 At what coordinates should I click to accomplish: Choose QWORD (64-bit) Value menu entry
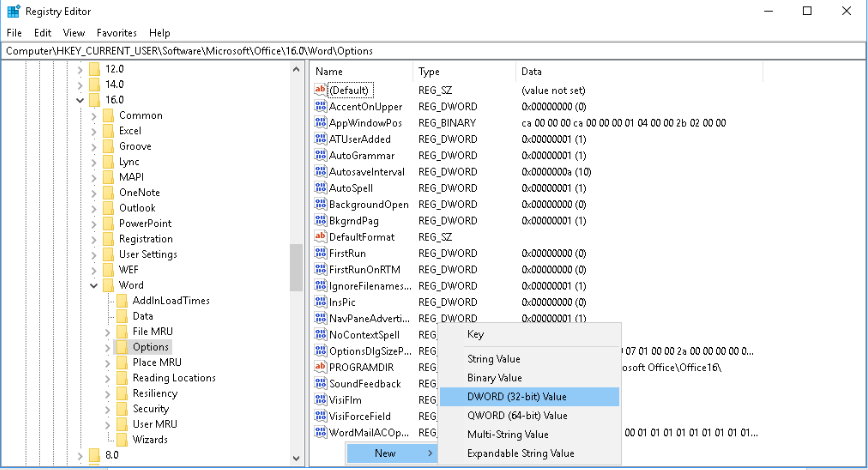click(529, 415)
